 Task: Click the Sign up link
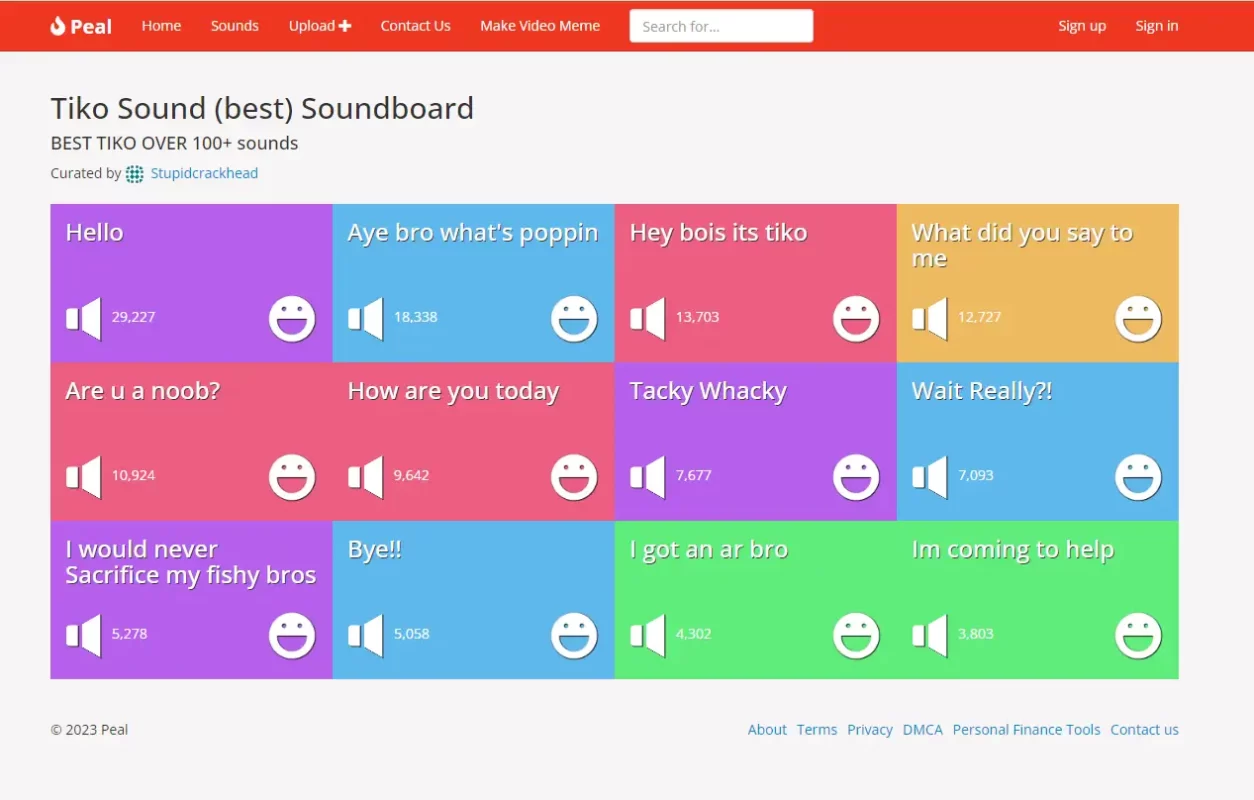coord(1082,26)
